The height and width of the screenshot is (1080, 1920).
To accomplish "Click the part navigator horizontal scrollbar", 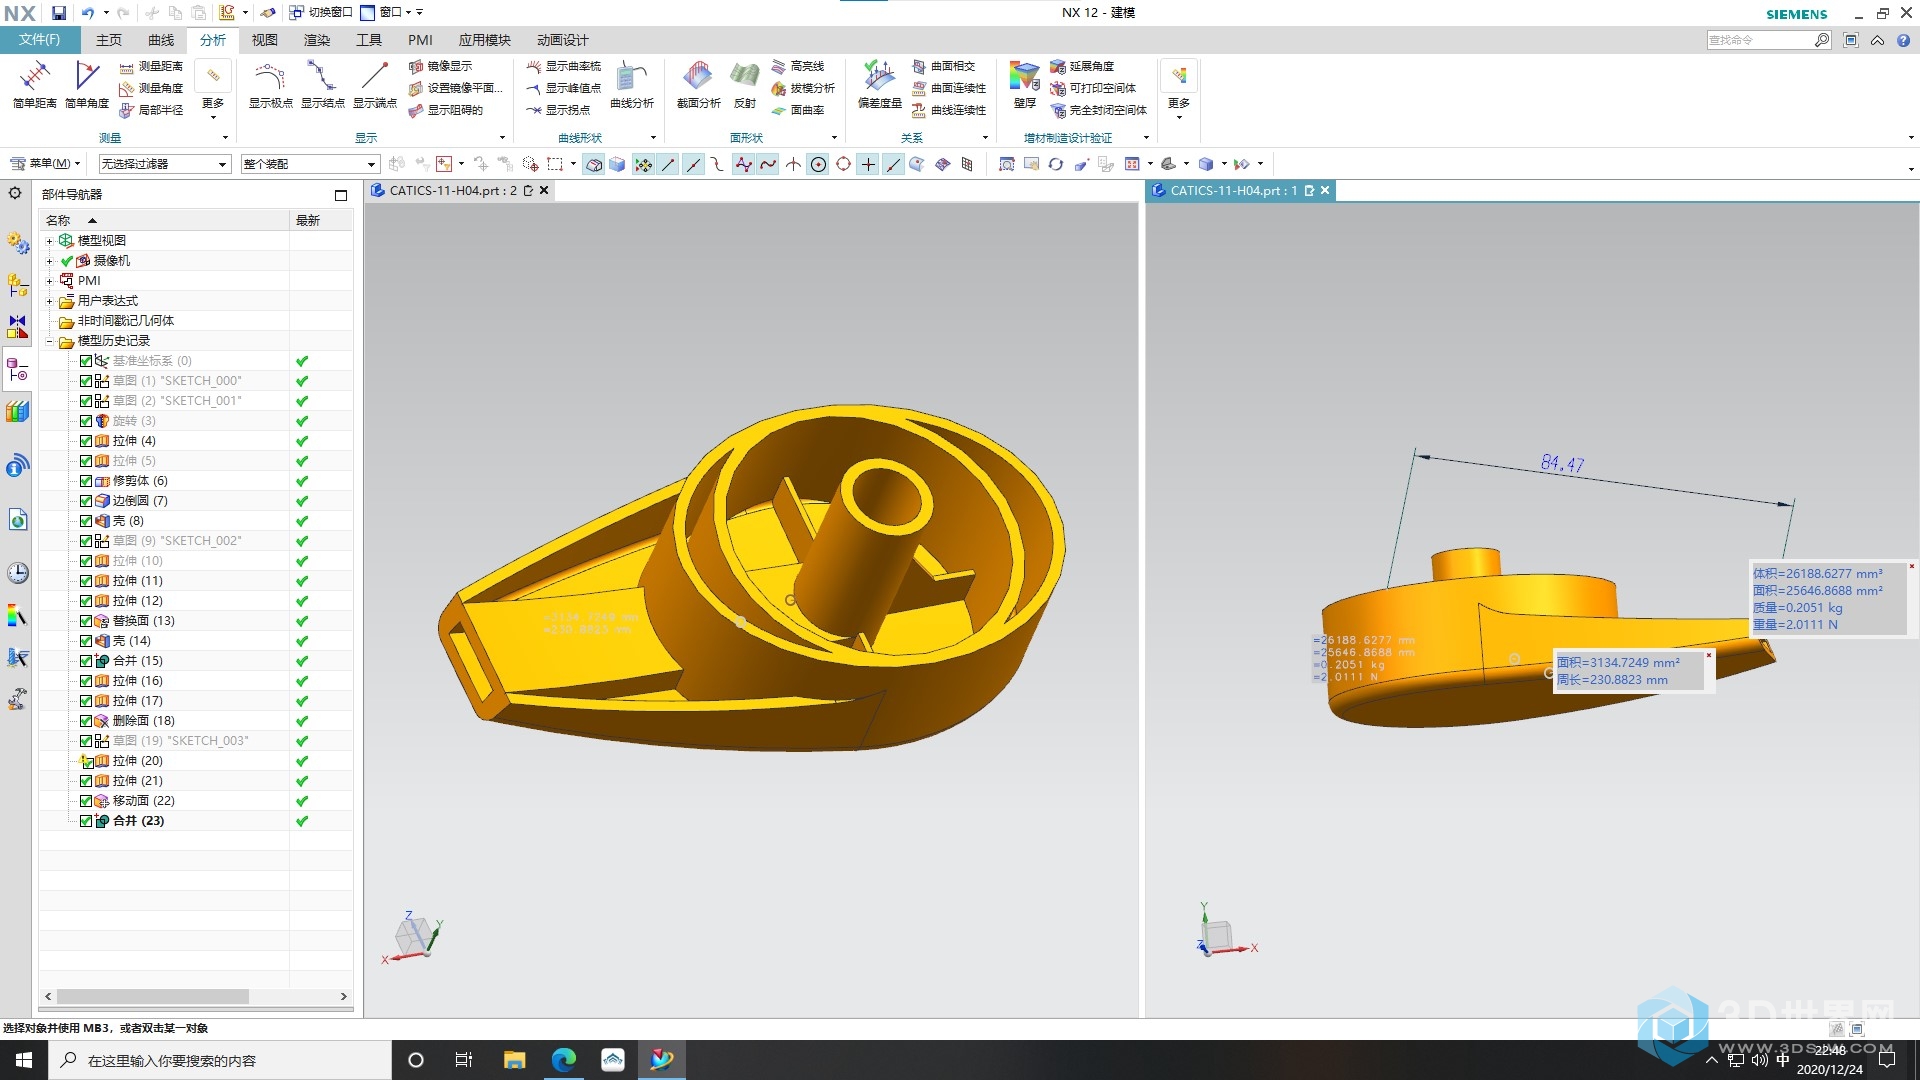I will pyautogui.click(x=152, y=997).
